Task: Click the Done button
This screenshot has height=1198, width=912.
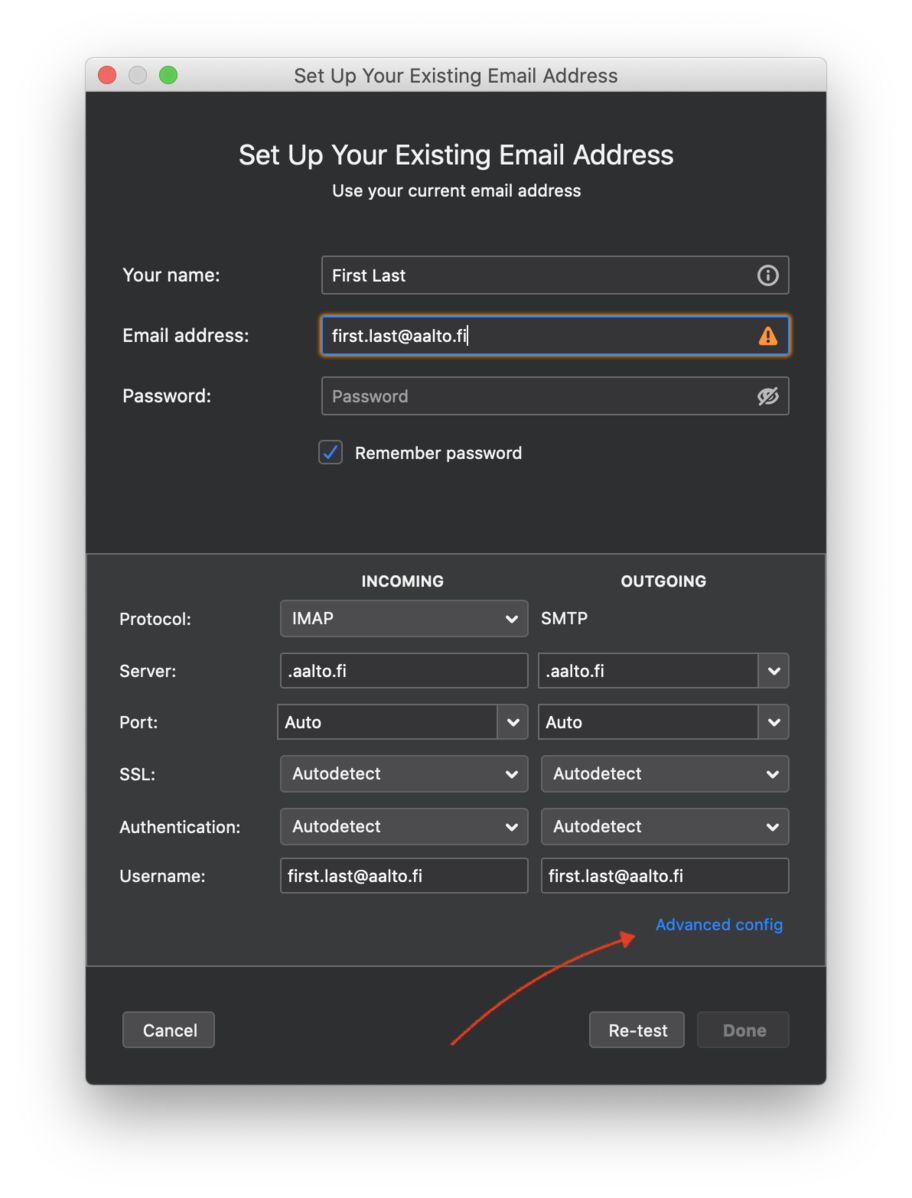Action: click(x=744, y=1030)
